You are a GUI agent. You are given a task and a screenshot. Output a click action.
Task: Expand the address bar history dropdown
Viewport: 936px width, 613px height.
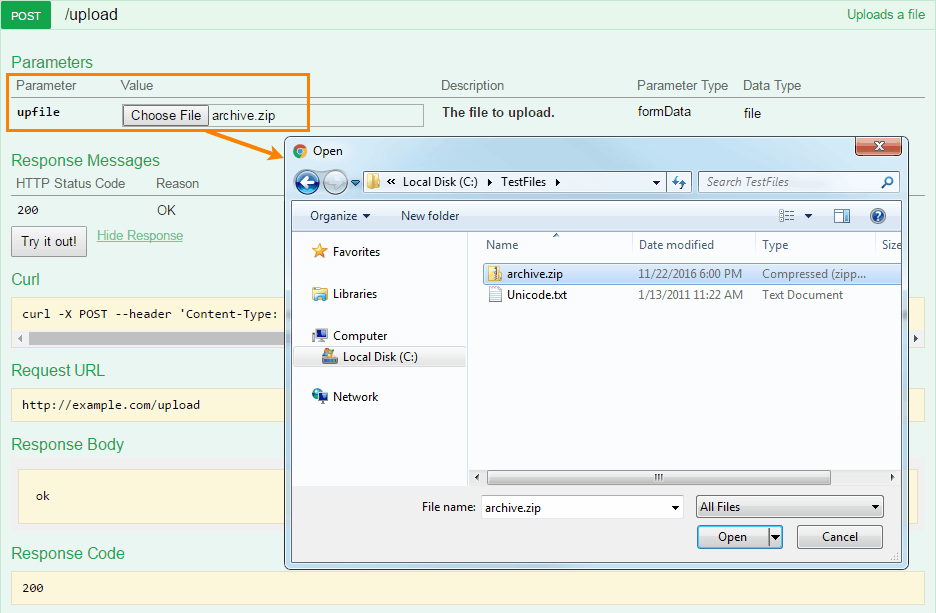(656, 182)
